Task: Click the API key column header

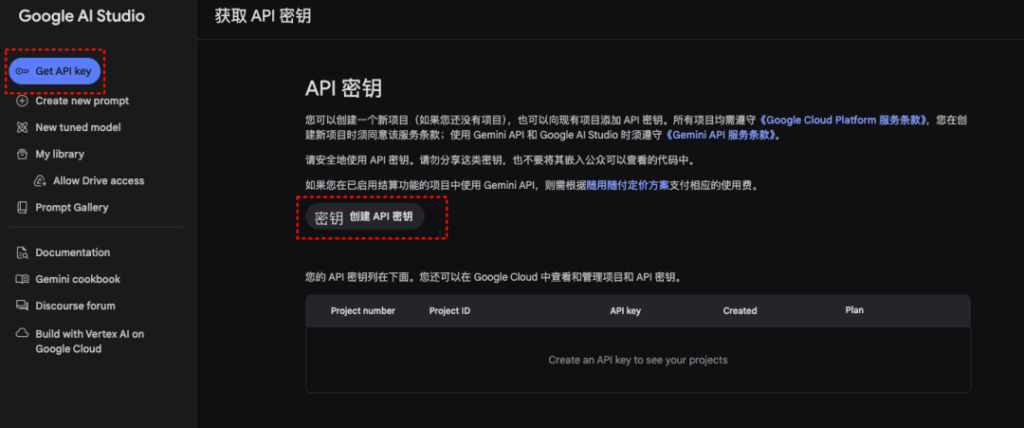Action: 625,311
